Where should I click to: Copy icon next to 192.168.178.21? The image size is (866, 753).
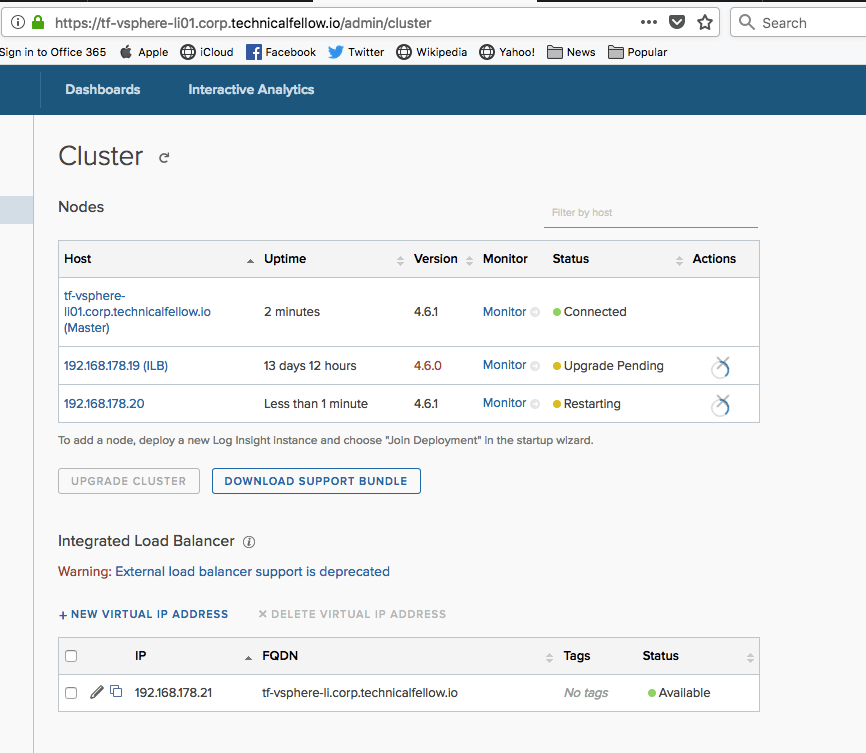click(x=116, y=691)
